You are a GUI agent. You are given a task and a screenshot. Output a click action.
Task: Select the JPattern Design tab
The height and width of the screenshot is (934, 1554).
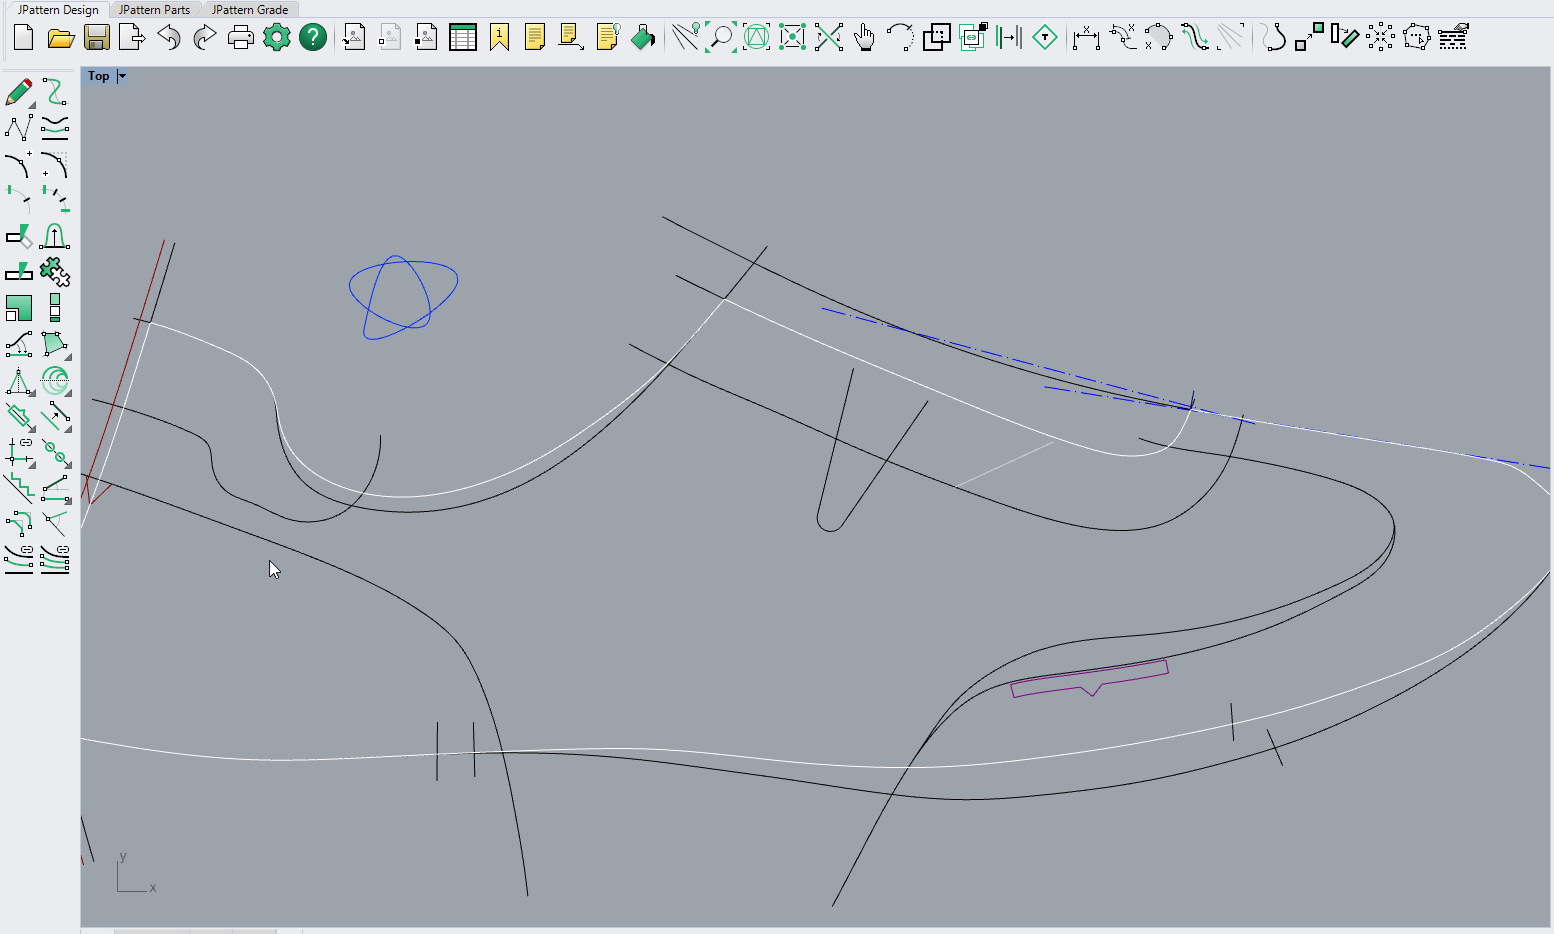tap(59, 10)
